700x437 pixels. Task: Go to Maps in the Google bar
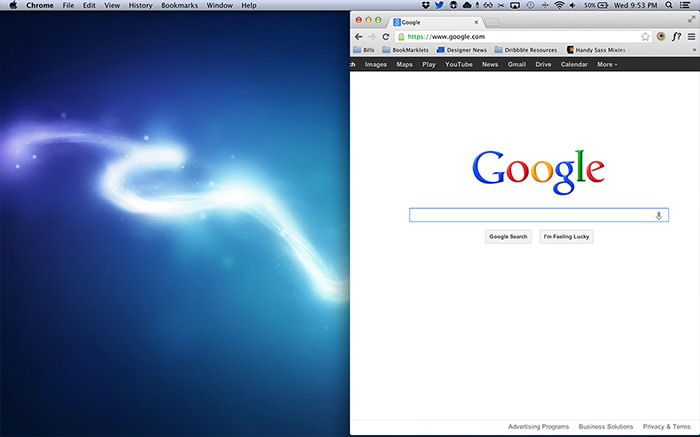(x=404, y=64)
